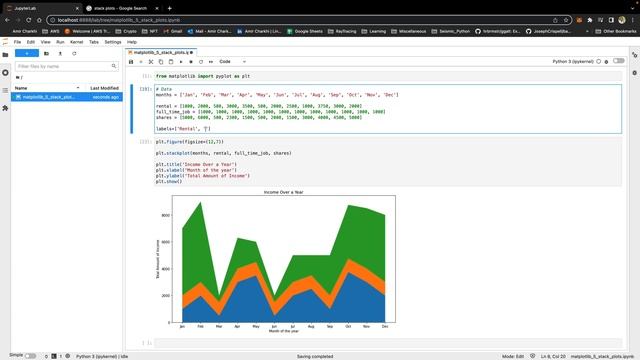Reload the browser page
The height and width of the screenshot is (360, 640).
point(29,20)
